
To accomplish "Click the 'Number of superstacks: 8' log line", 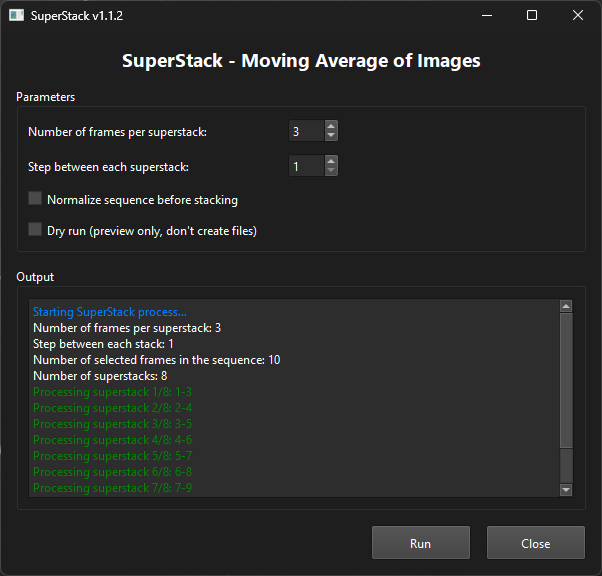I will (100, 376).
